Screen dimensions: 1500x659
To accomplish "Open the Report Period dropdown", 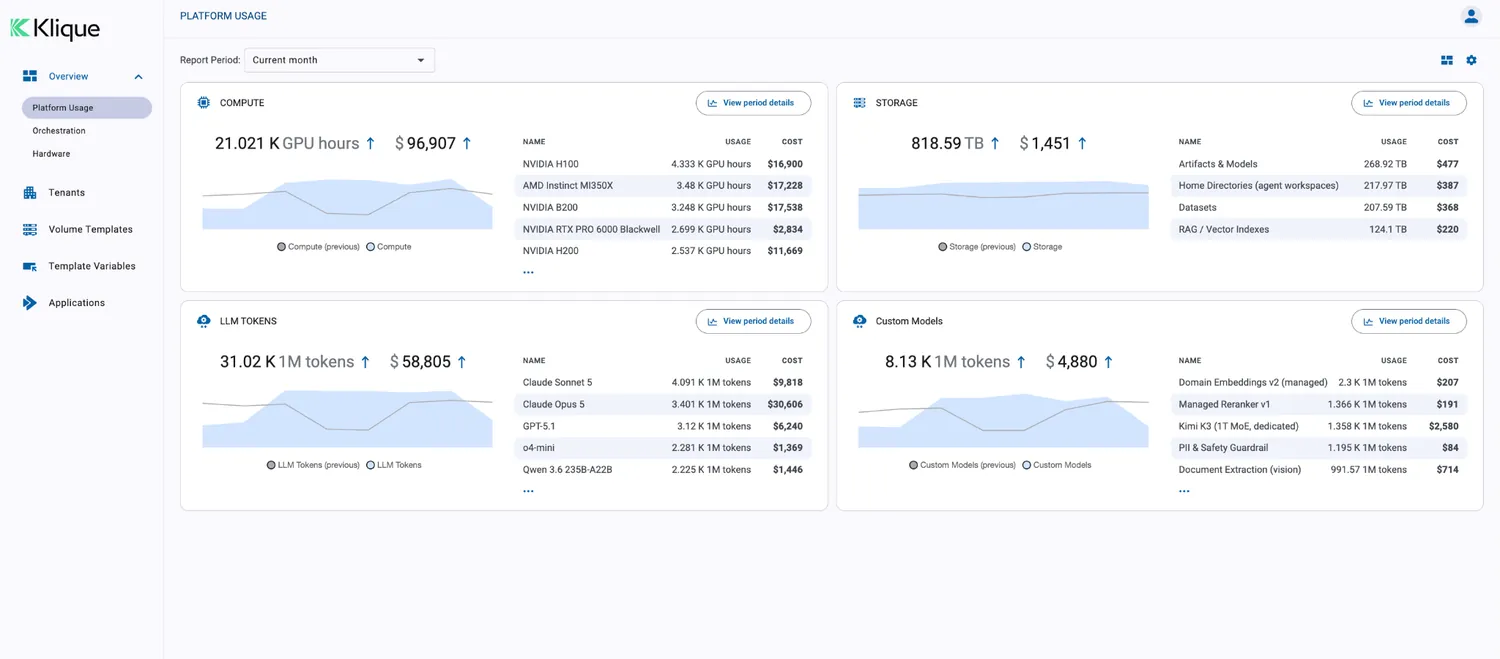I will (339, 60).
